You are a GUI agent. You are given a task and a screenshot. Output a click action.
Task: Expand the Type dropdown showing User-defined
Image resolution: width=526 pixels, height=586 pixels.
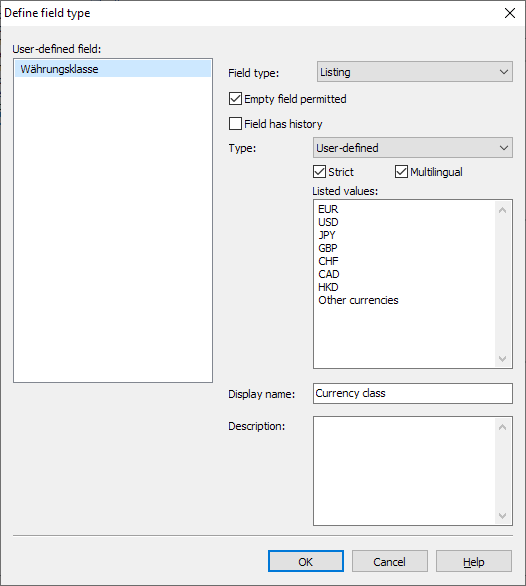click(413, 148)
